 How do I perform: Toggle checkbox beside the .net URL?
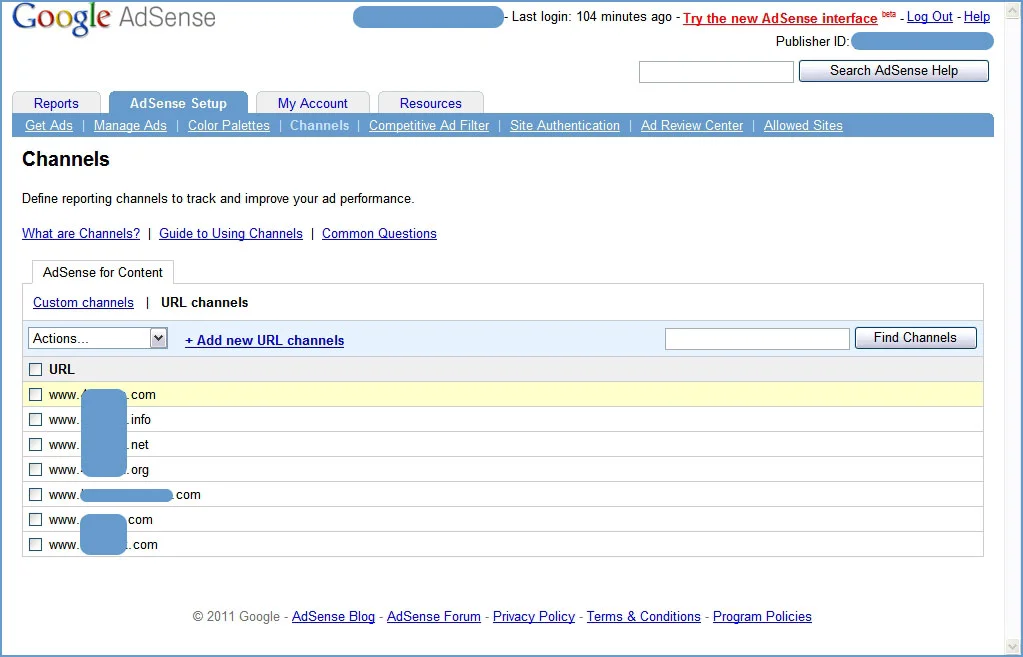[x=36, y=445]
